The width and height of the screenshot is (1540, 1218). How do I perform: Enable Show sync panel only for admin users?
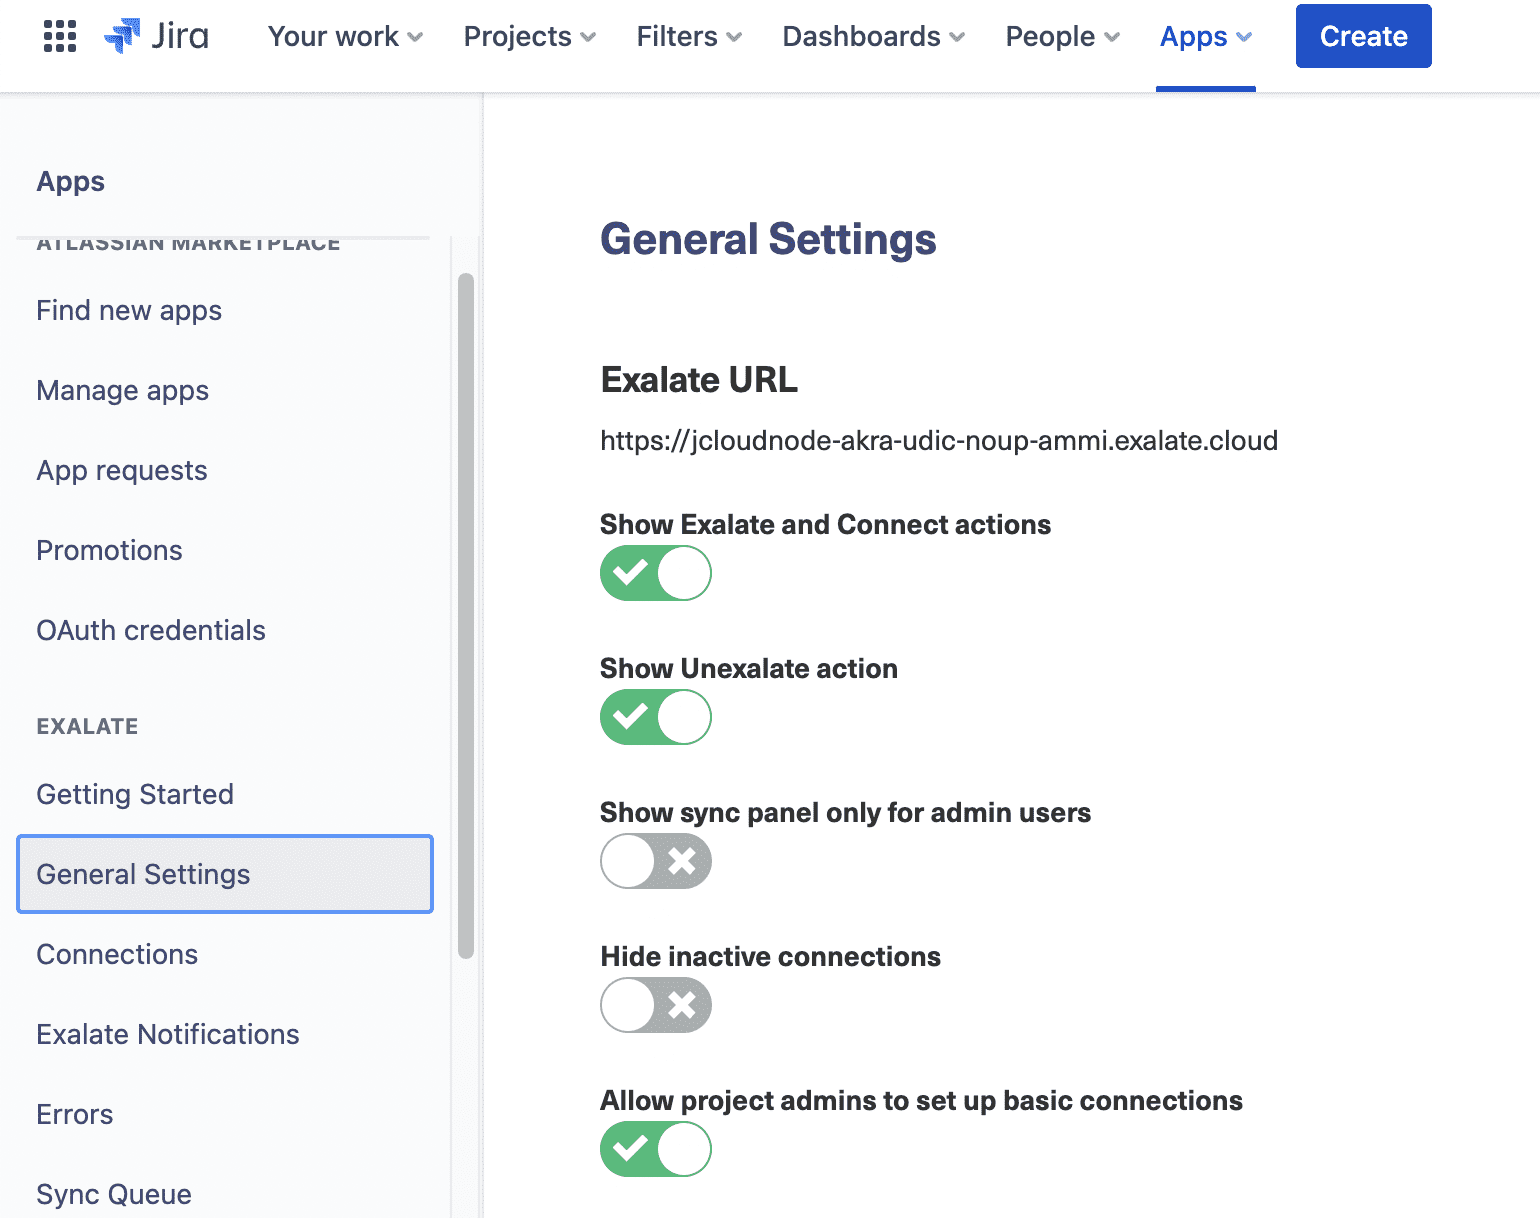click(x=655, y=861)
